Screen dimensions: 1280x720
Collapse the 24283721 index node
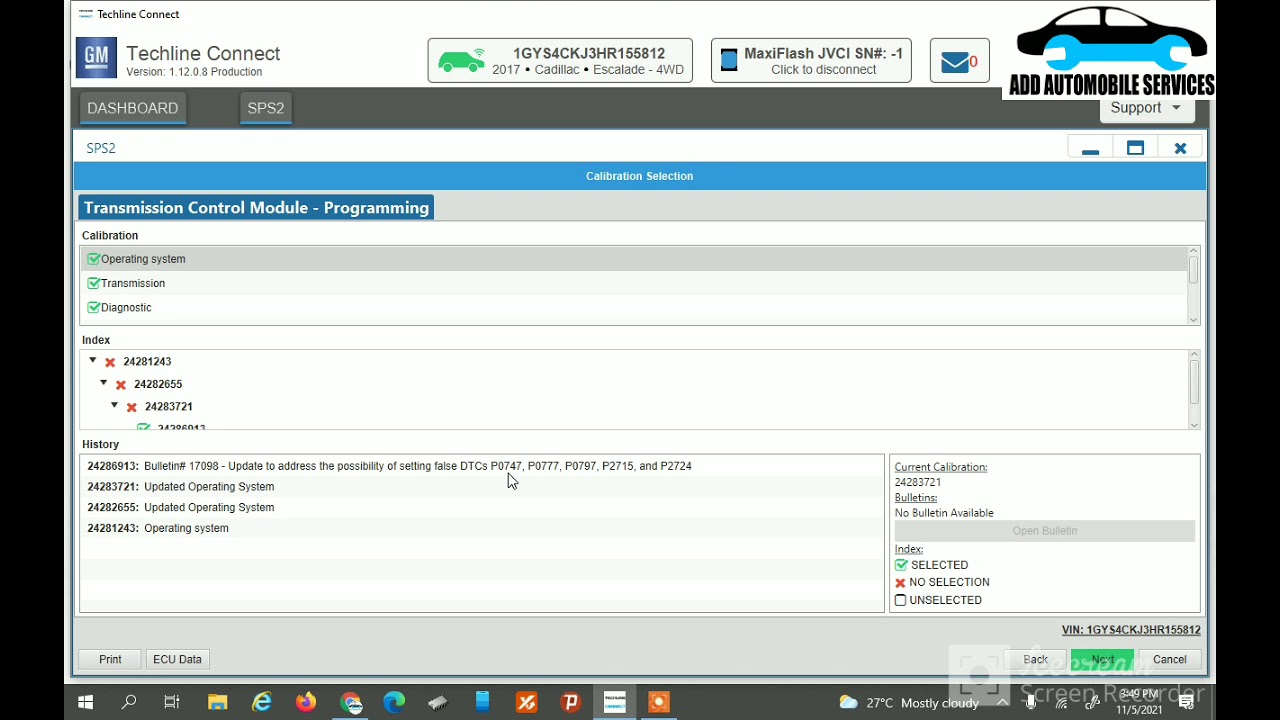point(114,405)
